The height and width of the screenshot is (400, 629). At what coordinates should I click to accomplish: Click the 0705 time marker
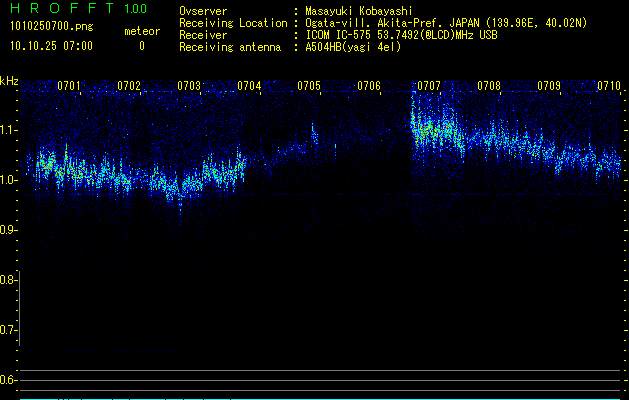[x=309, y=86]
